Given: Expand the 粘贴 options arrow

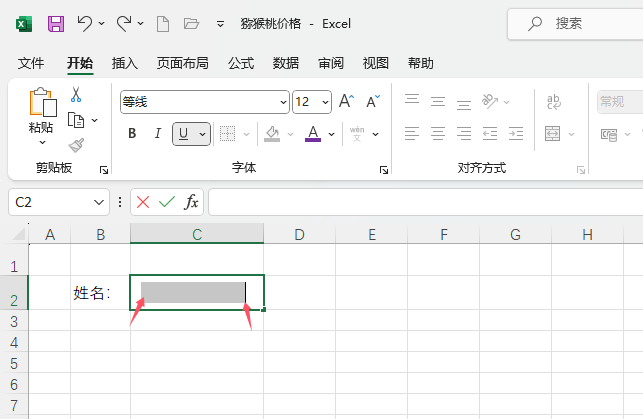Looking at the screenshot, I should 42,142.
